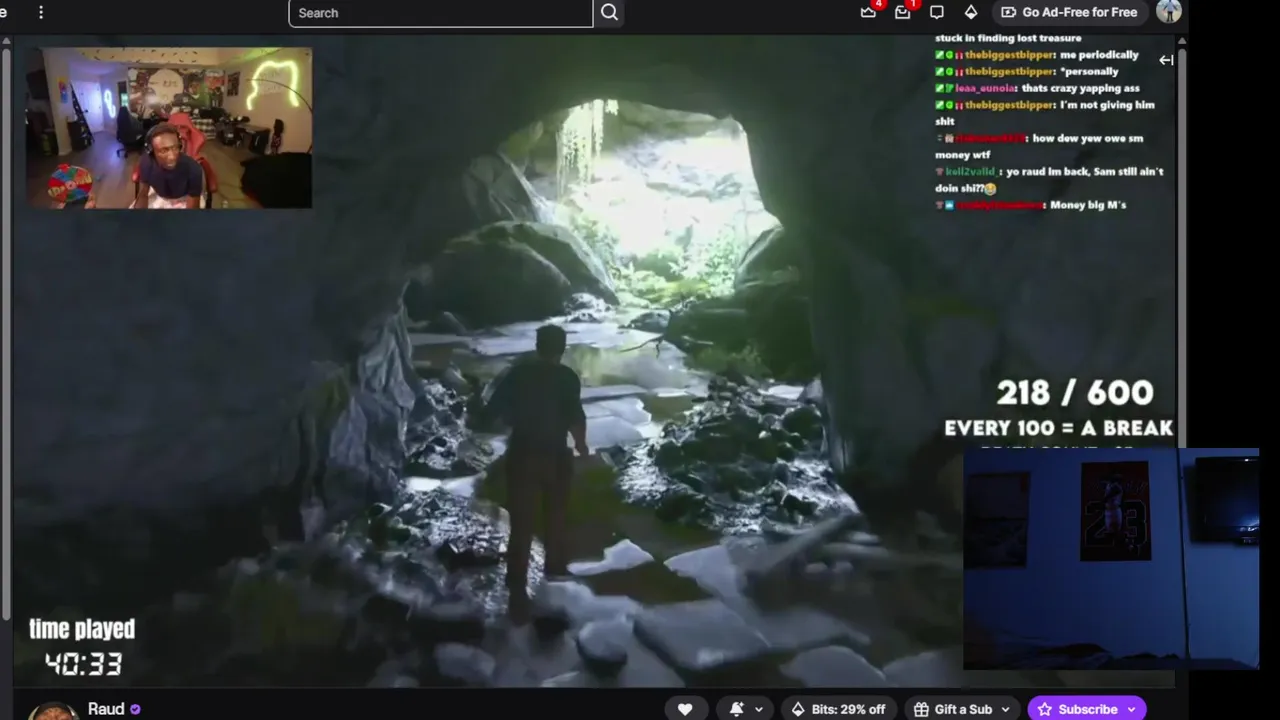Click the 'time played' label

click(82, 629)
